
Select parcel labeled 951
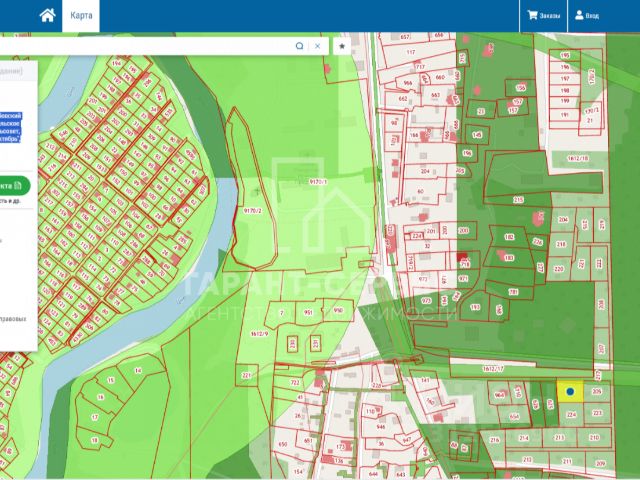pyautogui.click(x=308, y=313)
